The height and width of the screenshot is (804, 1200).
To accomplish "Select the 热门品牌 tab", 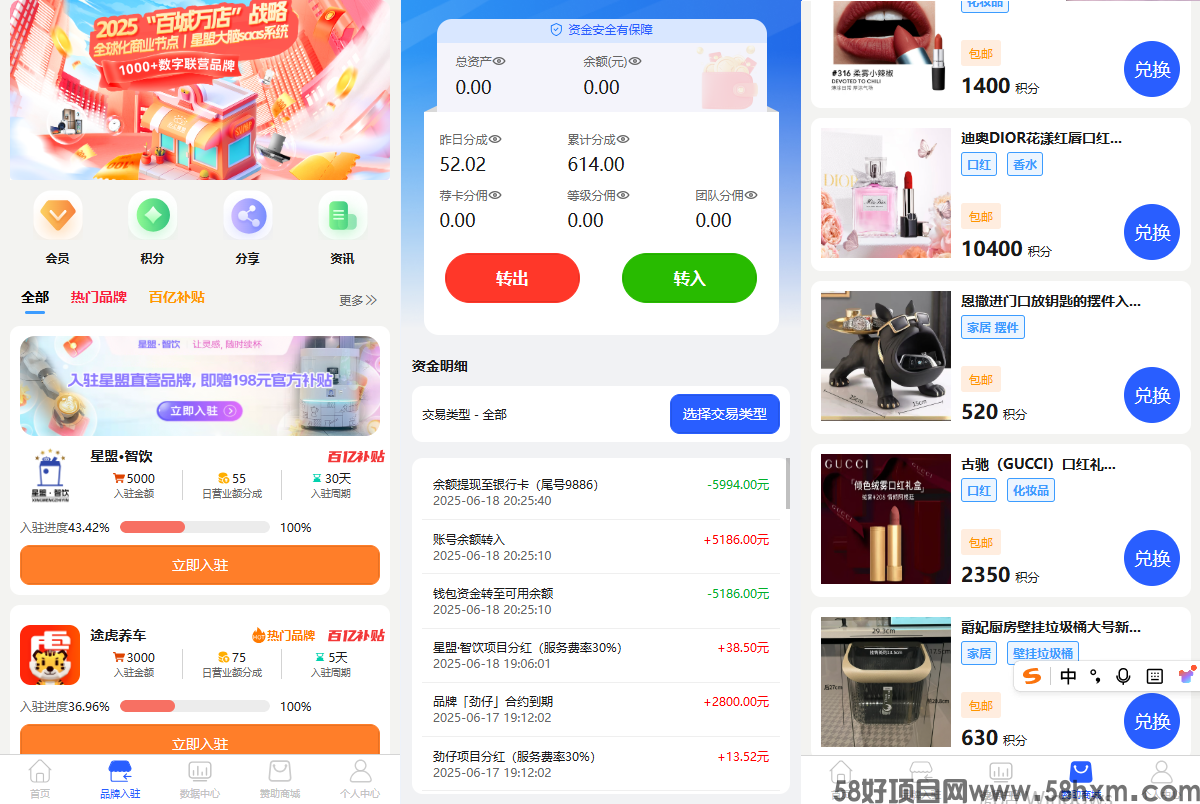I will pos(99,297).
